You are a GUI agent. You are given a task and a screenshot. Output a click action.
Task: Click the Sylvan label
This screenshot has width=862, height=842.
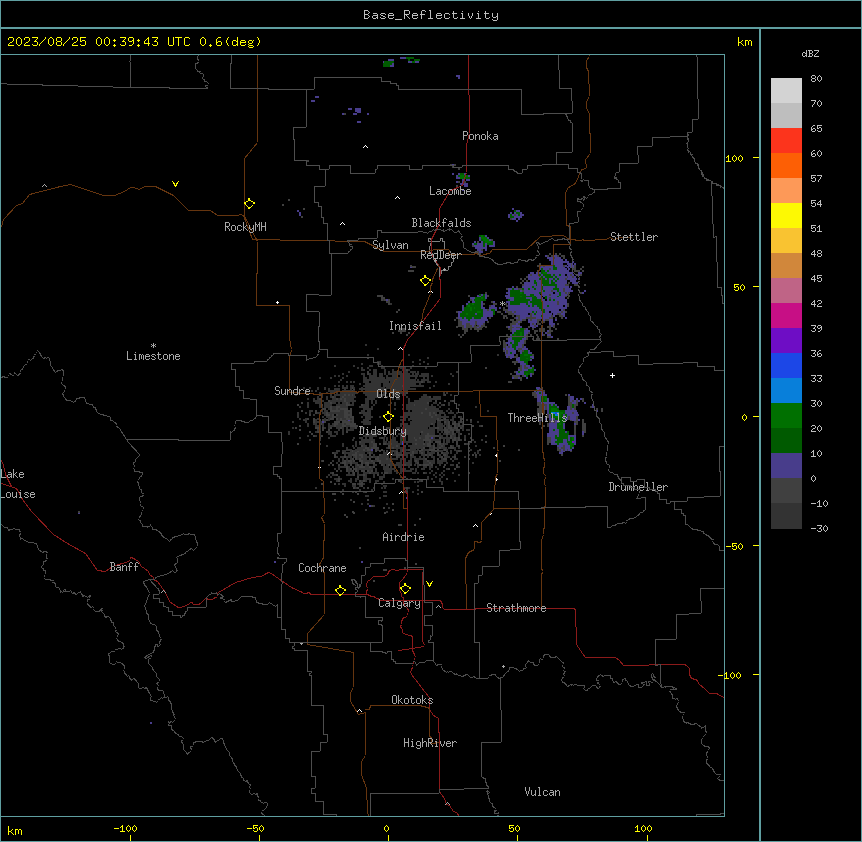coord(390,245)
